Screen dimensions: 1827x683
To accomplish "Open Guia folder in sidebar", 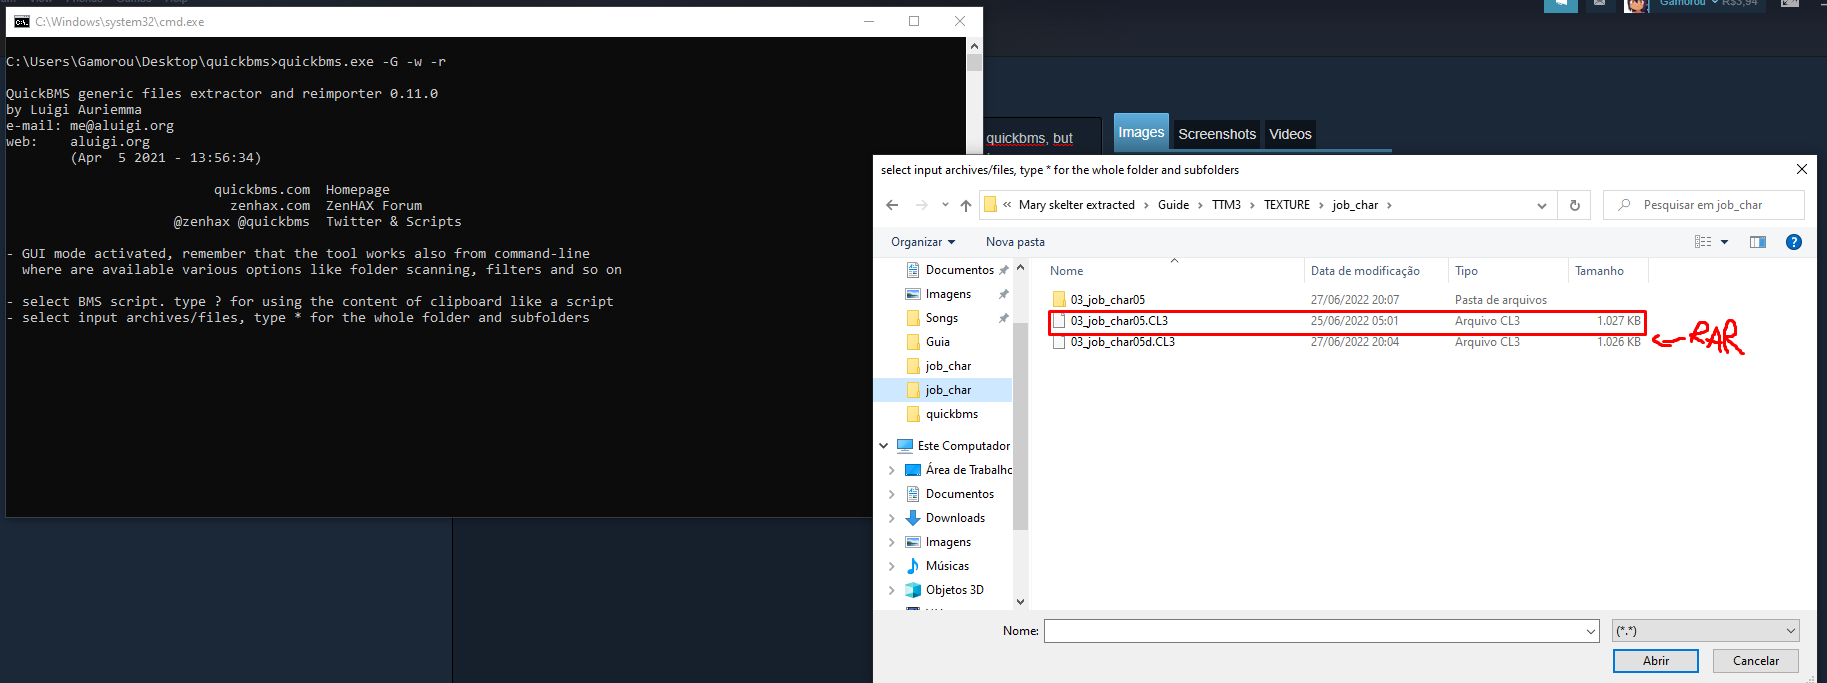I will point(937,342).
